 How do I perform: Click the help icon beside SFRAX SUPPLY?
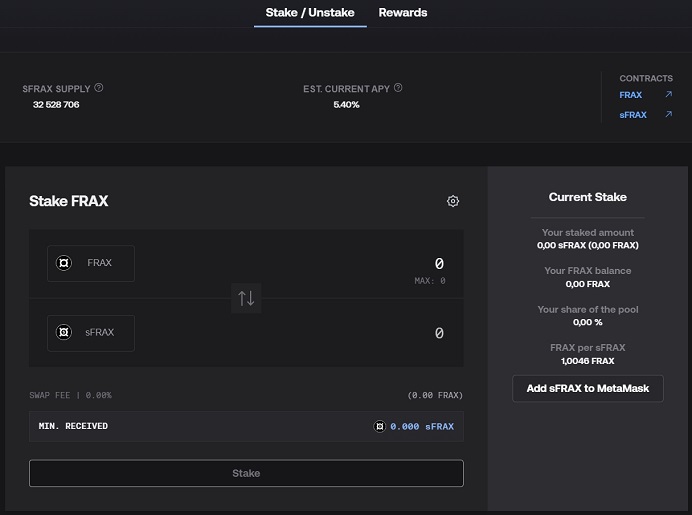tap(99, 88)
